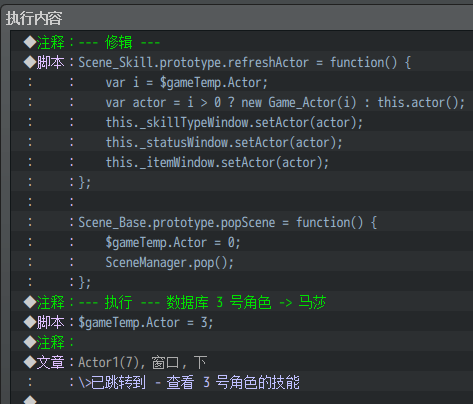Select the SceneManager.pop() line
The image size is (473, 404).
click(242, 262)
